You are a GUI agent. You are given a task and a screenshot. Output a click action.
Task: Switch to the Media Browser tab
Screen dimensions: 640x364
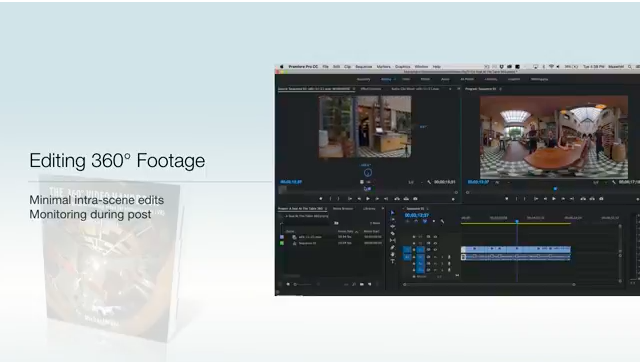pyautogui.click(x=343, y=209)
